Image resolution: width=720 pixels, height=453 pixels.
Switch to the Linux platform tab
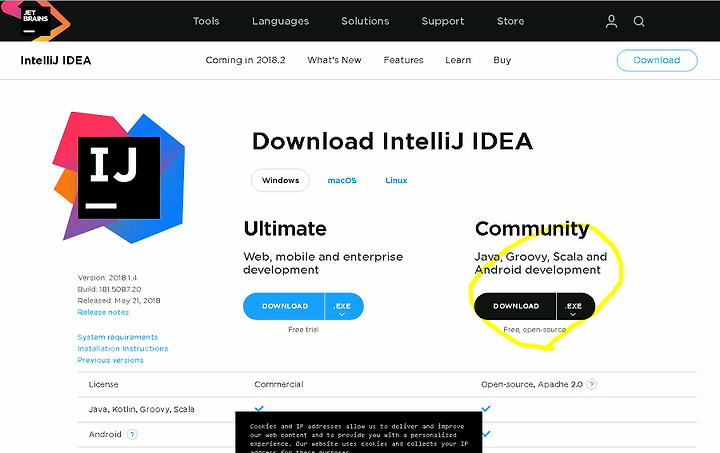pyautogui.click(x=396, y=180)
